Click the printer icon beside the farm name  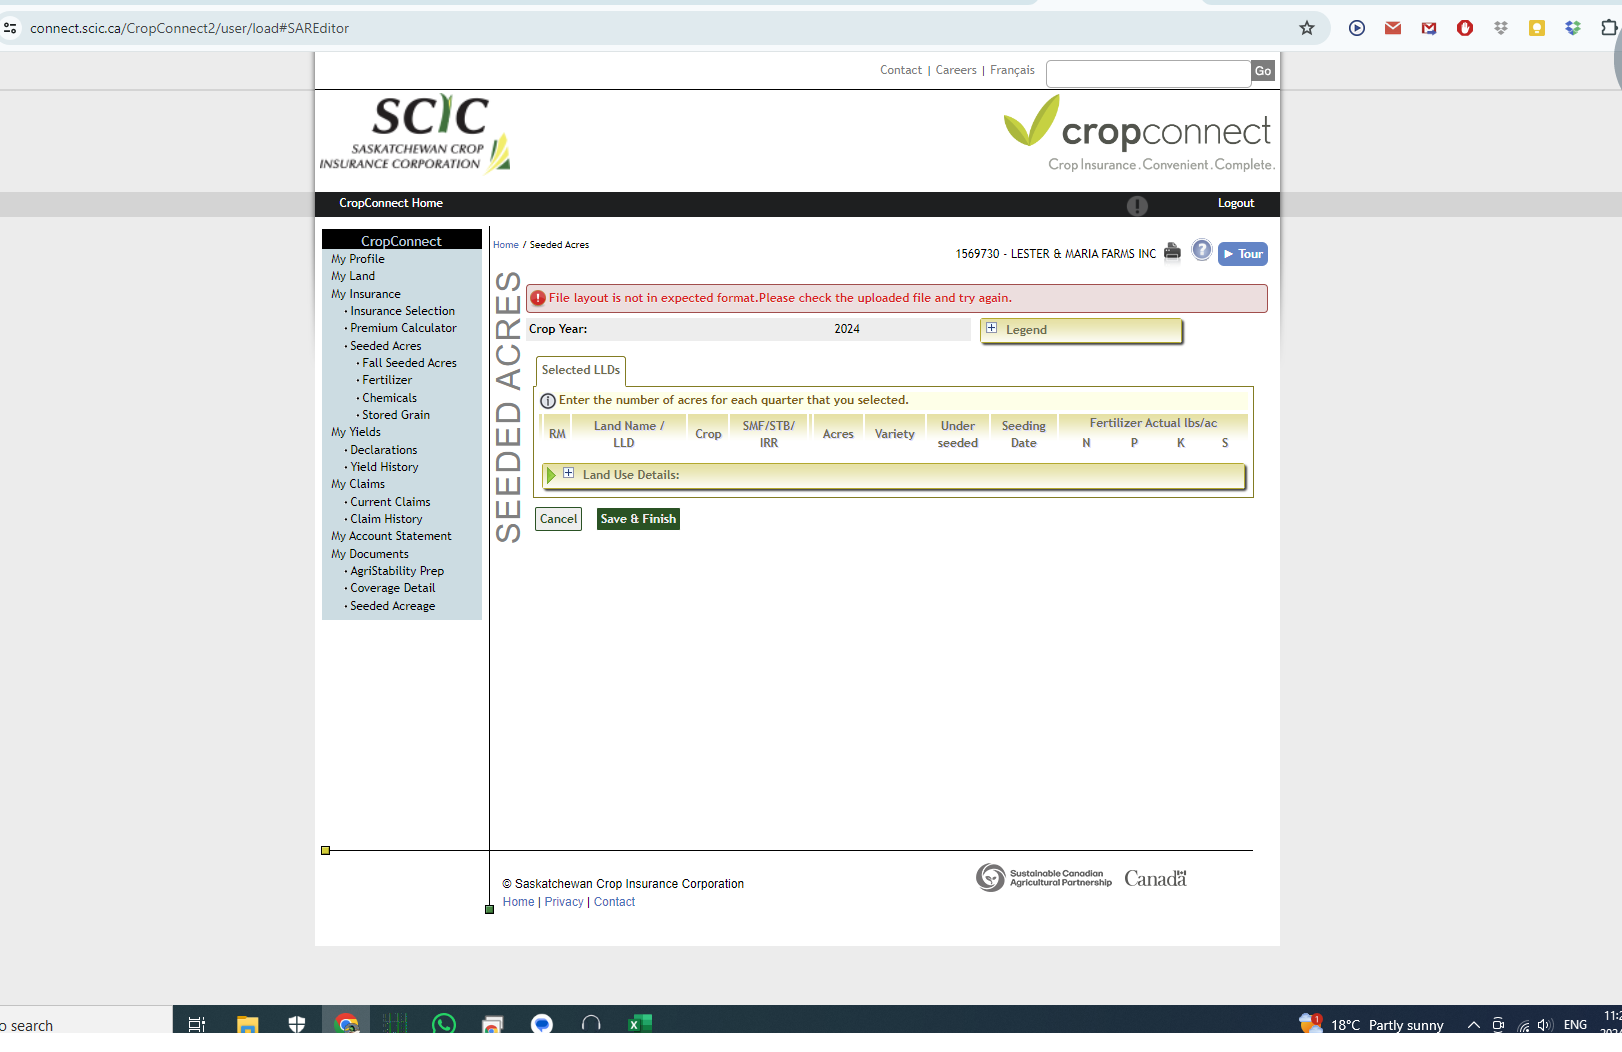coord(1172,252)
